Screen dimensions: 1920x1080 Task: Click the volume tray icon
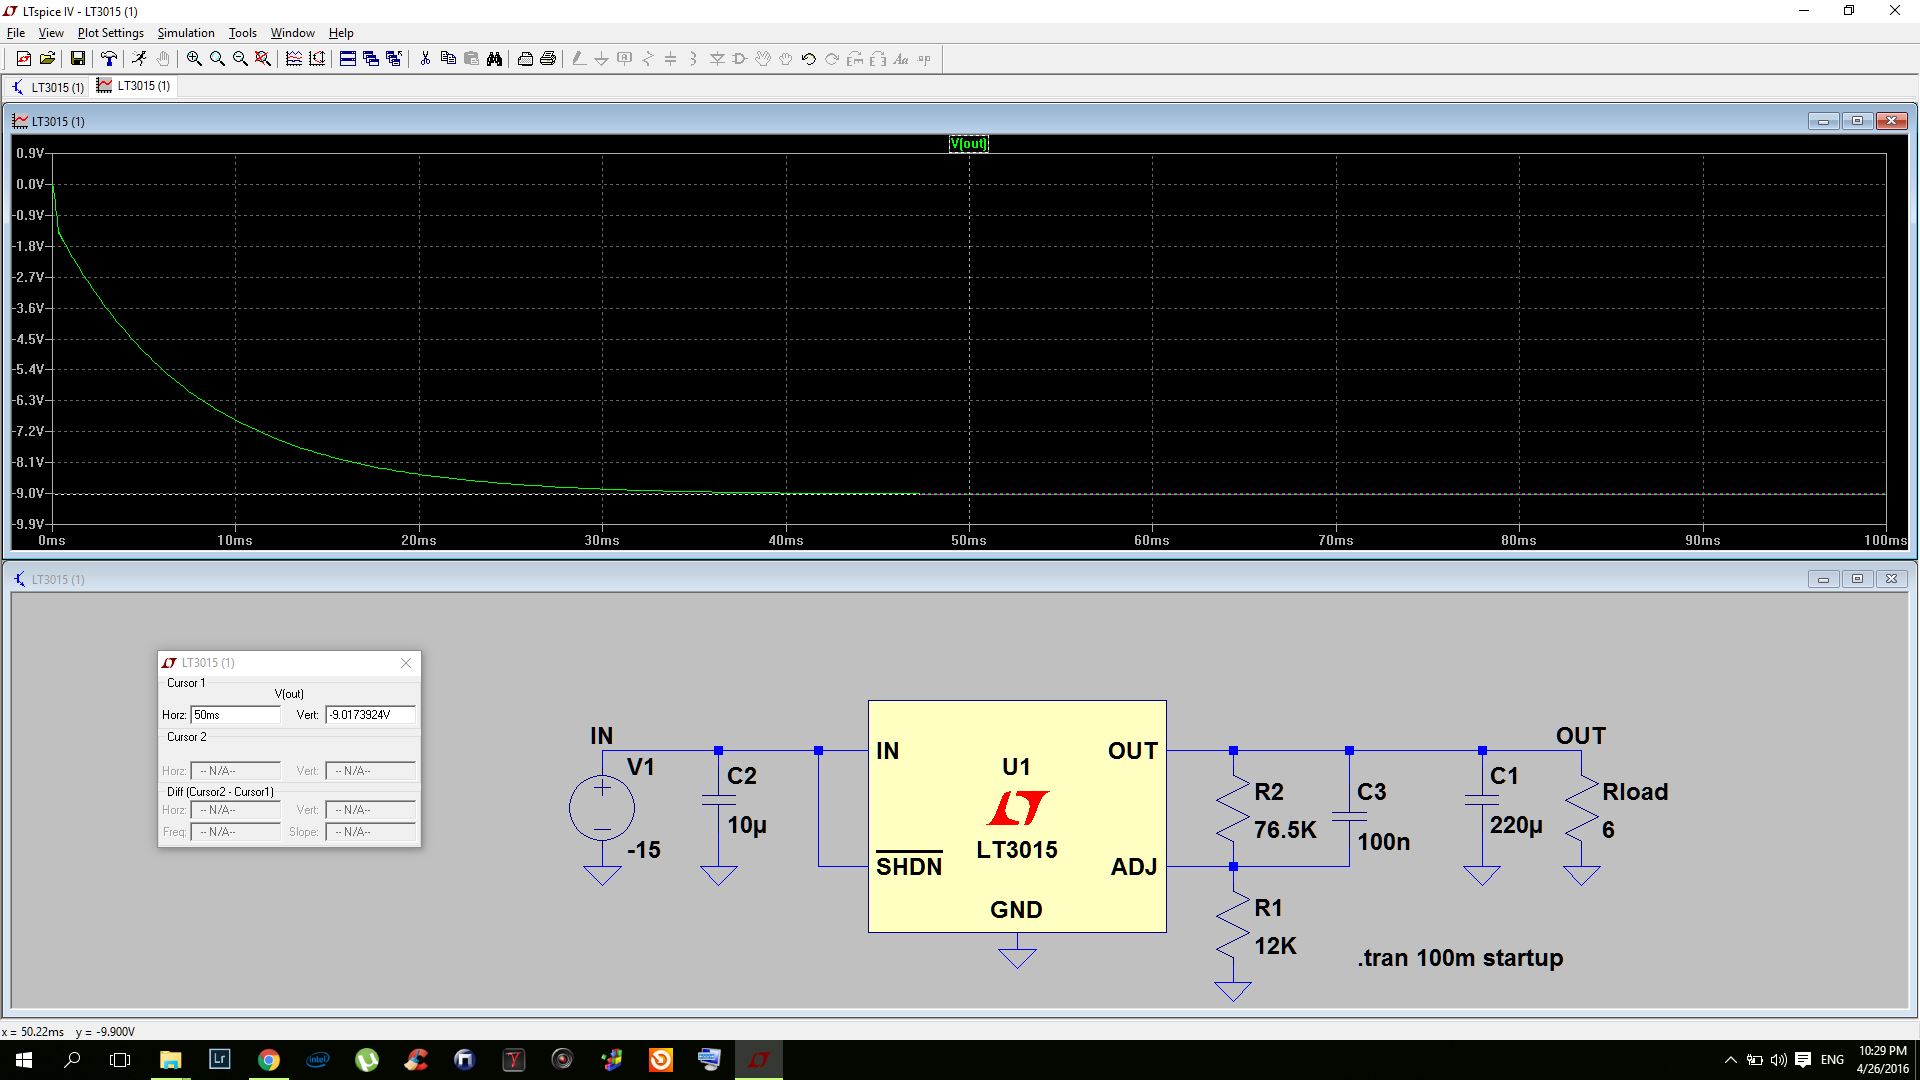click(1778, 1060)
